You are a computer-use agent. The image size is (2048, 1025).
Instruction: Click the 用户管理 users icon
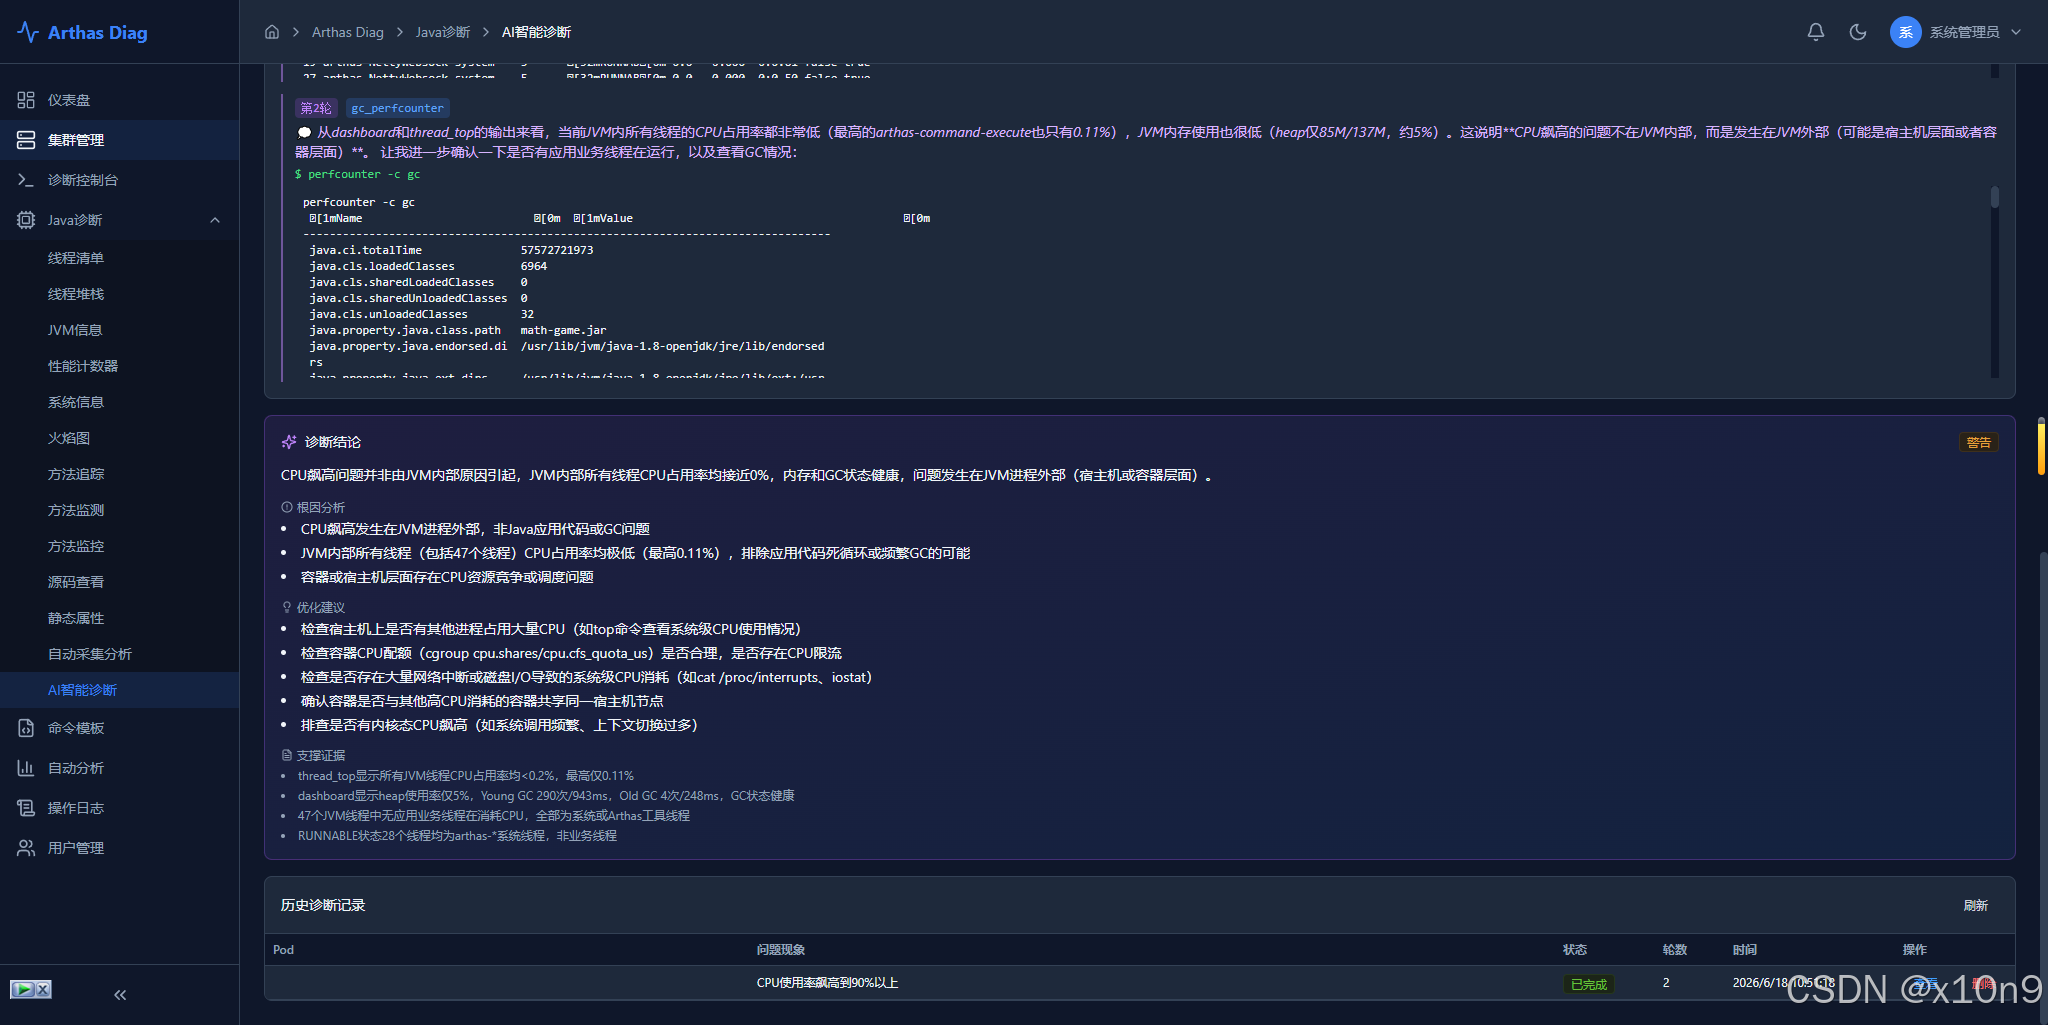tap(26, 848)
